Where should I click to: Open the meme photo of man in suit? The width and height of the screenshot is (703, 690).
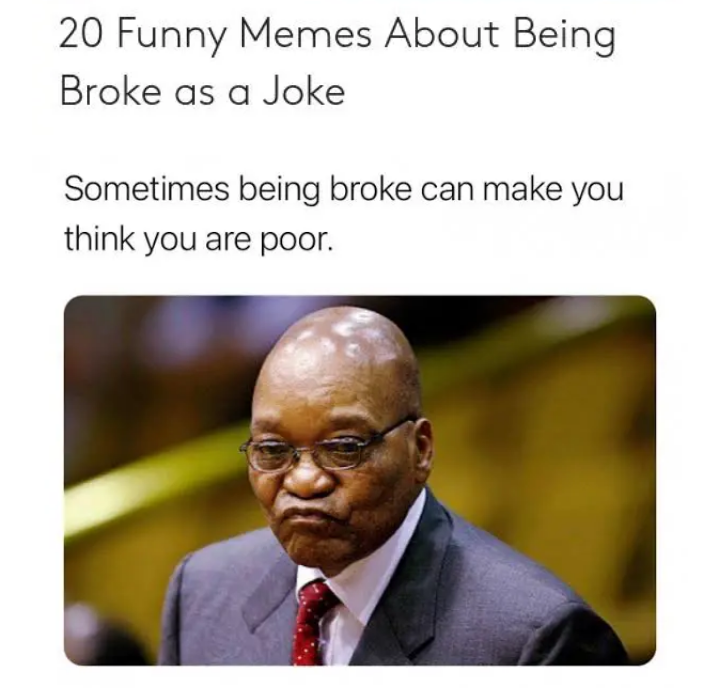coord(360,480)
